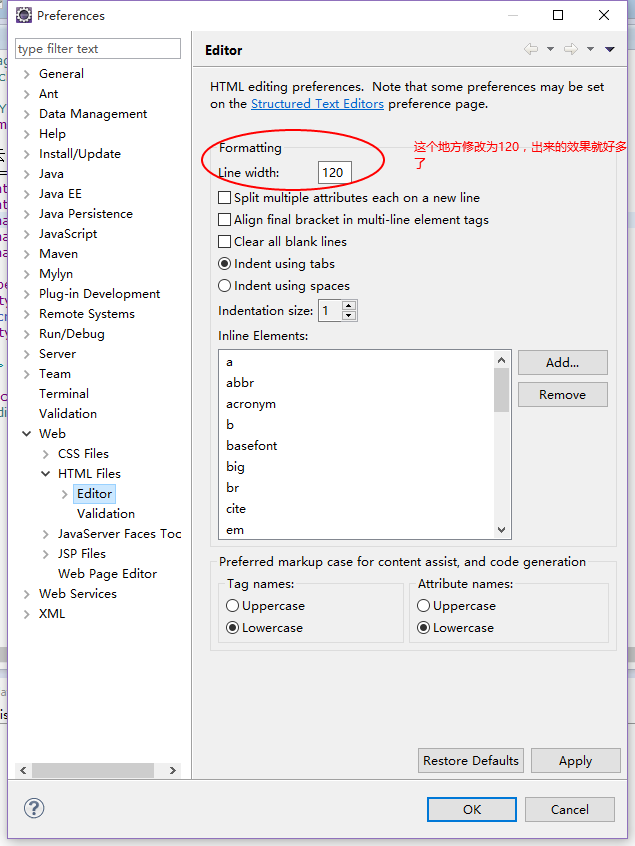Click the forward navigation arrow icon
635x846 pixels.
click(571, 49)
